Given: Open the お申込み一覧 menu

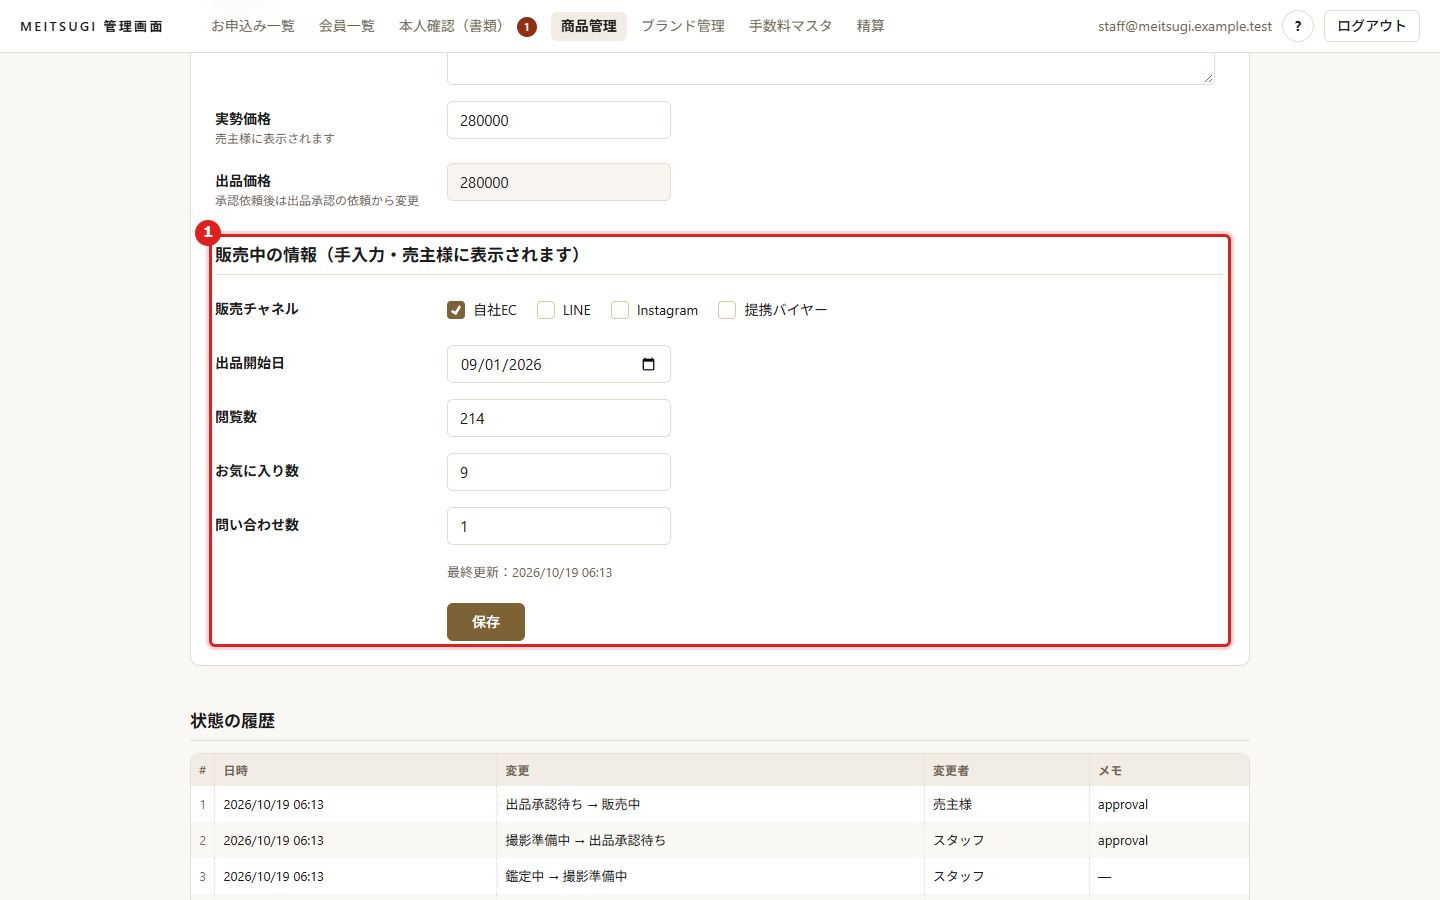Looking at the screenshot, I should (253, 26).
